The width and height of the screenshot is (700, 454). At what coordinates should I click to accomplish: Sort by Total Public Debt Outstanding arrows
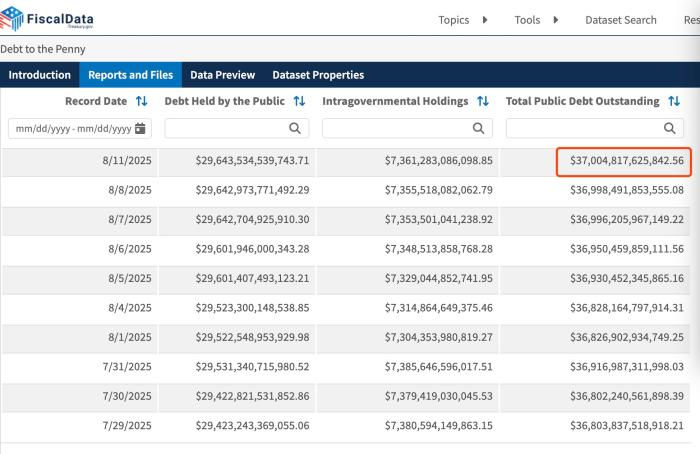click(674, 101)
